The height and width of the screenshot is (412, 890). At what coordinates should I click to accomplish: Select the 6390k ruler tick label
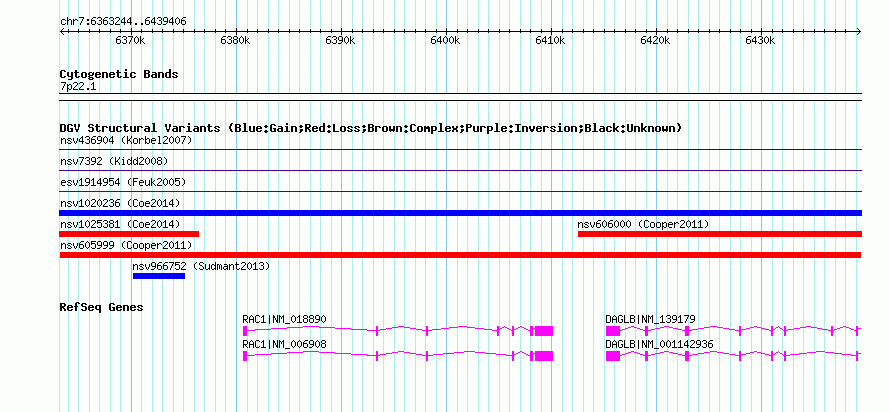pos(341,41)
